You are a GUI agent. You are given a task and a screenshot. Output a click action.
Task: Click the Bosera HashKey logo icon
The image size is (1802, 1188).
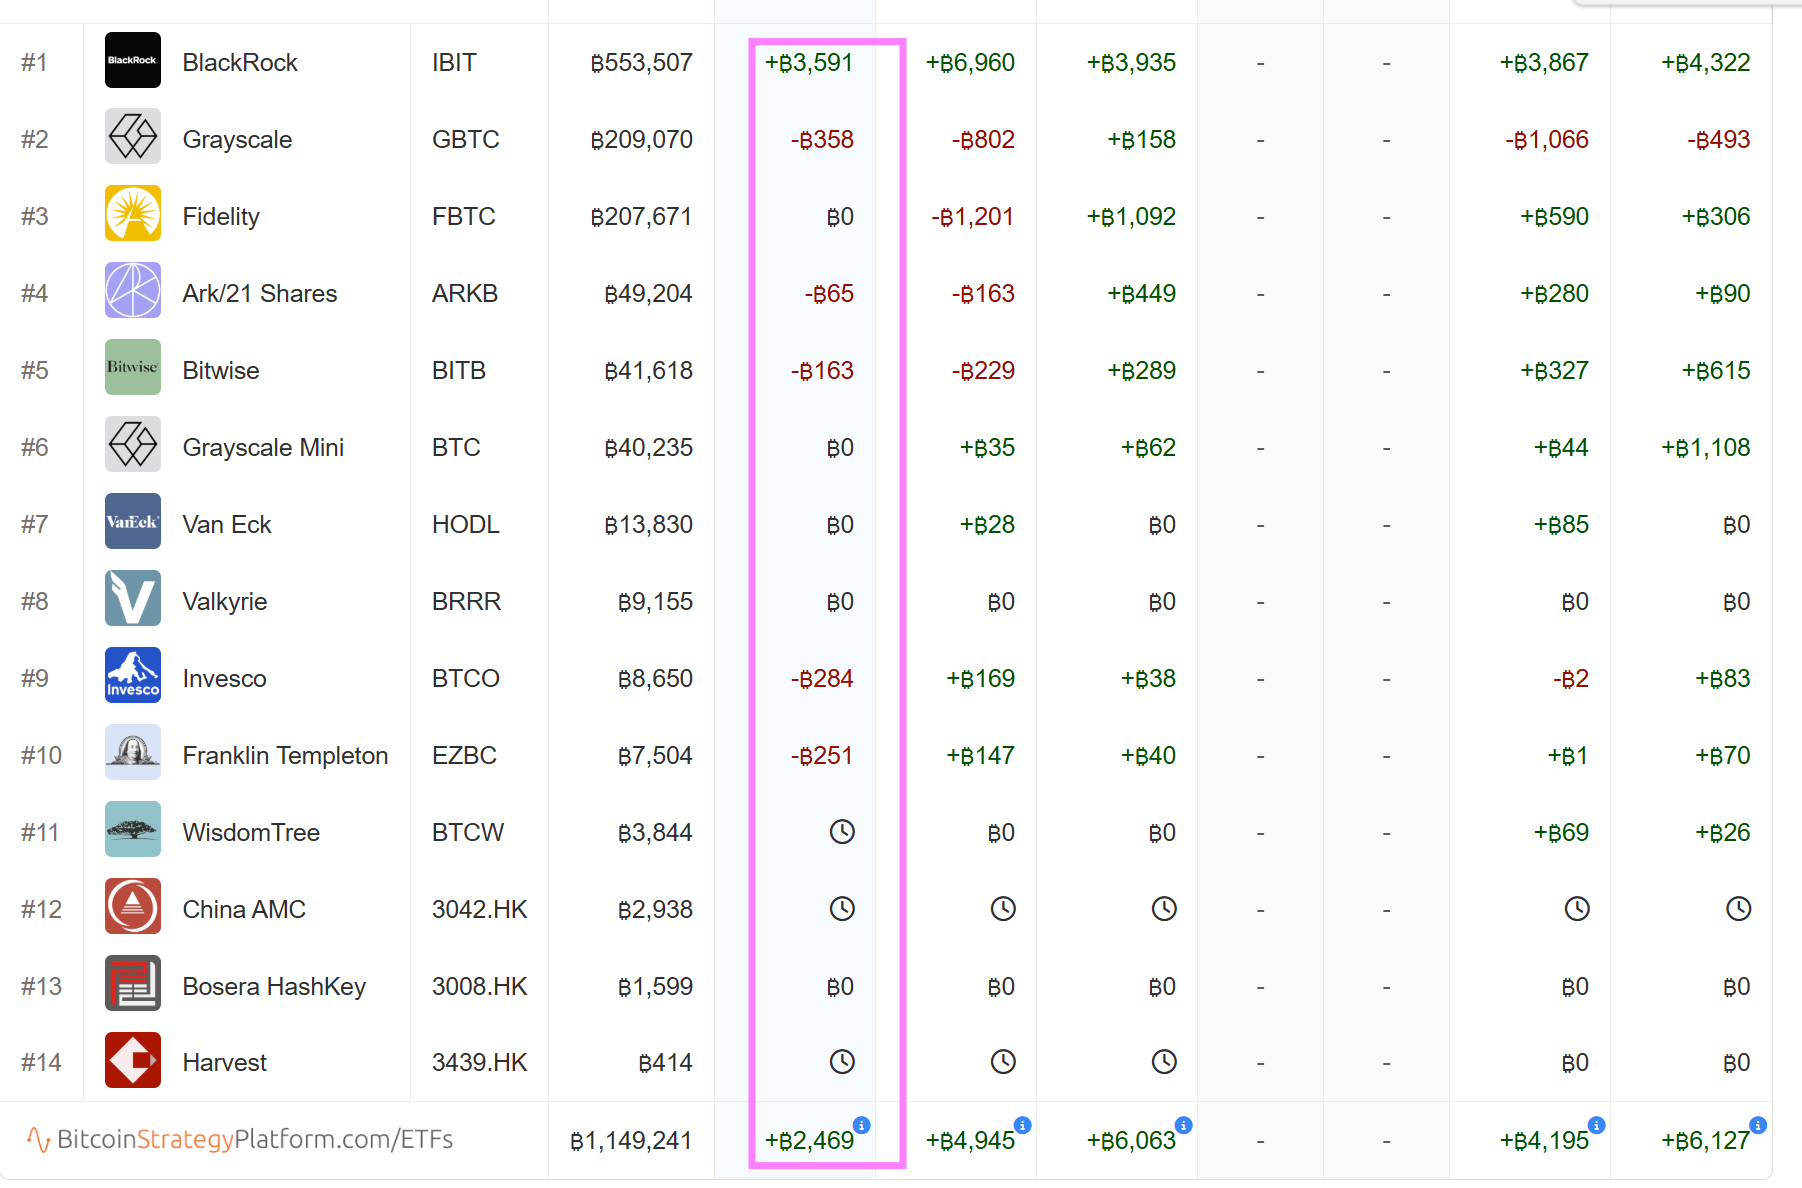pos(132,984)
